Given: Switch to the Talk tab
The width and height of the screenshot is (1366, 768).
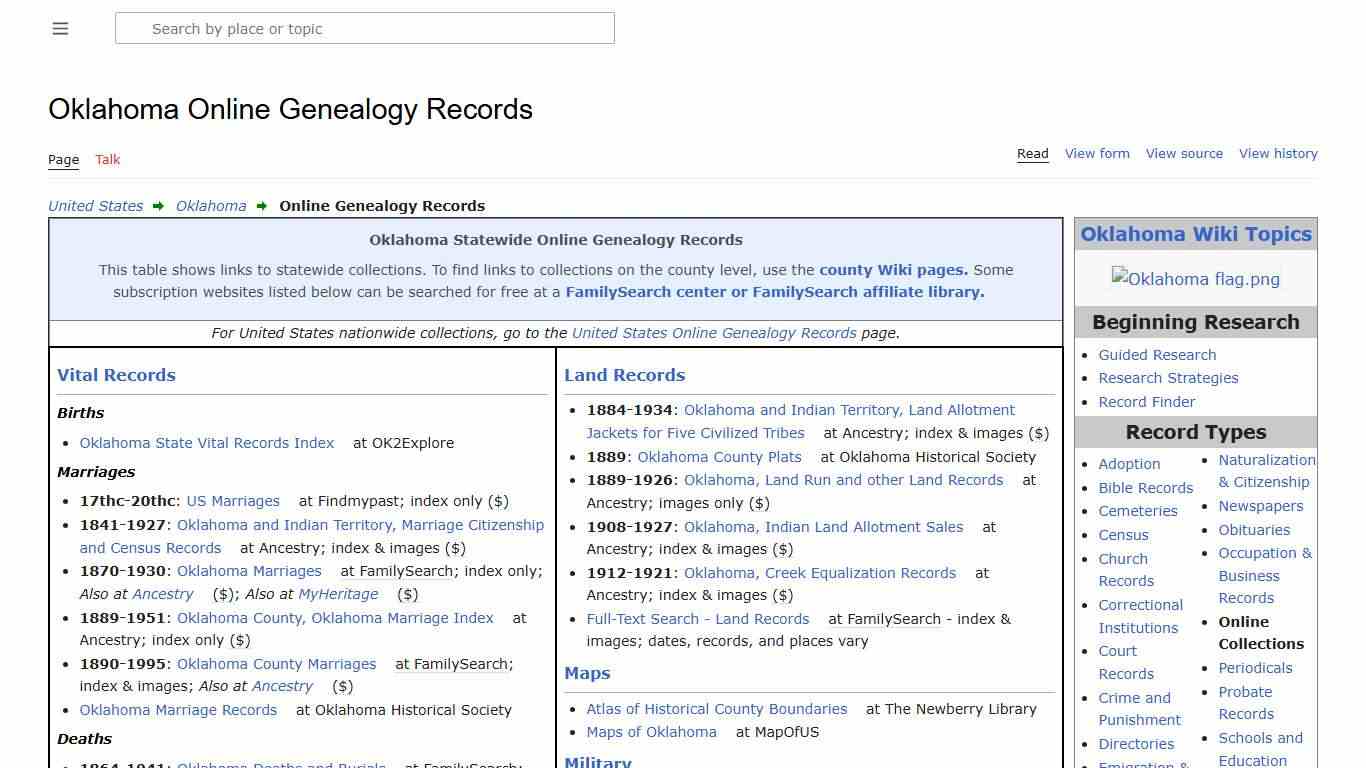Looking at the screenshot, I should (107, 159).
